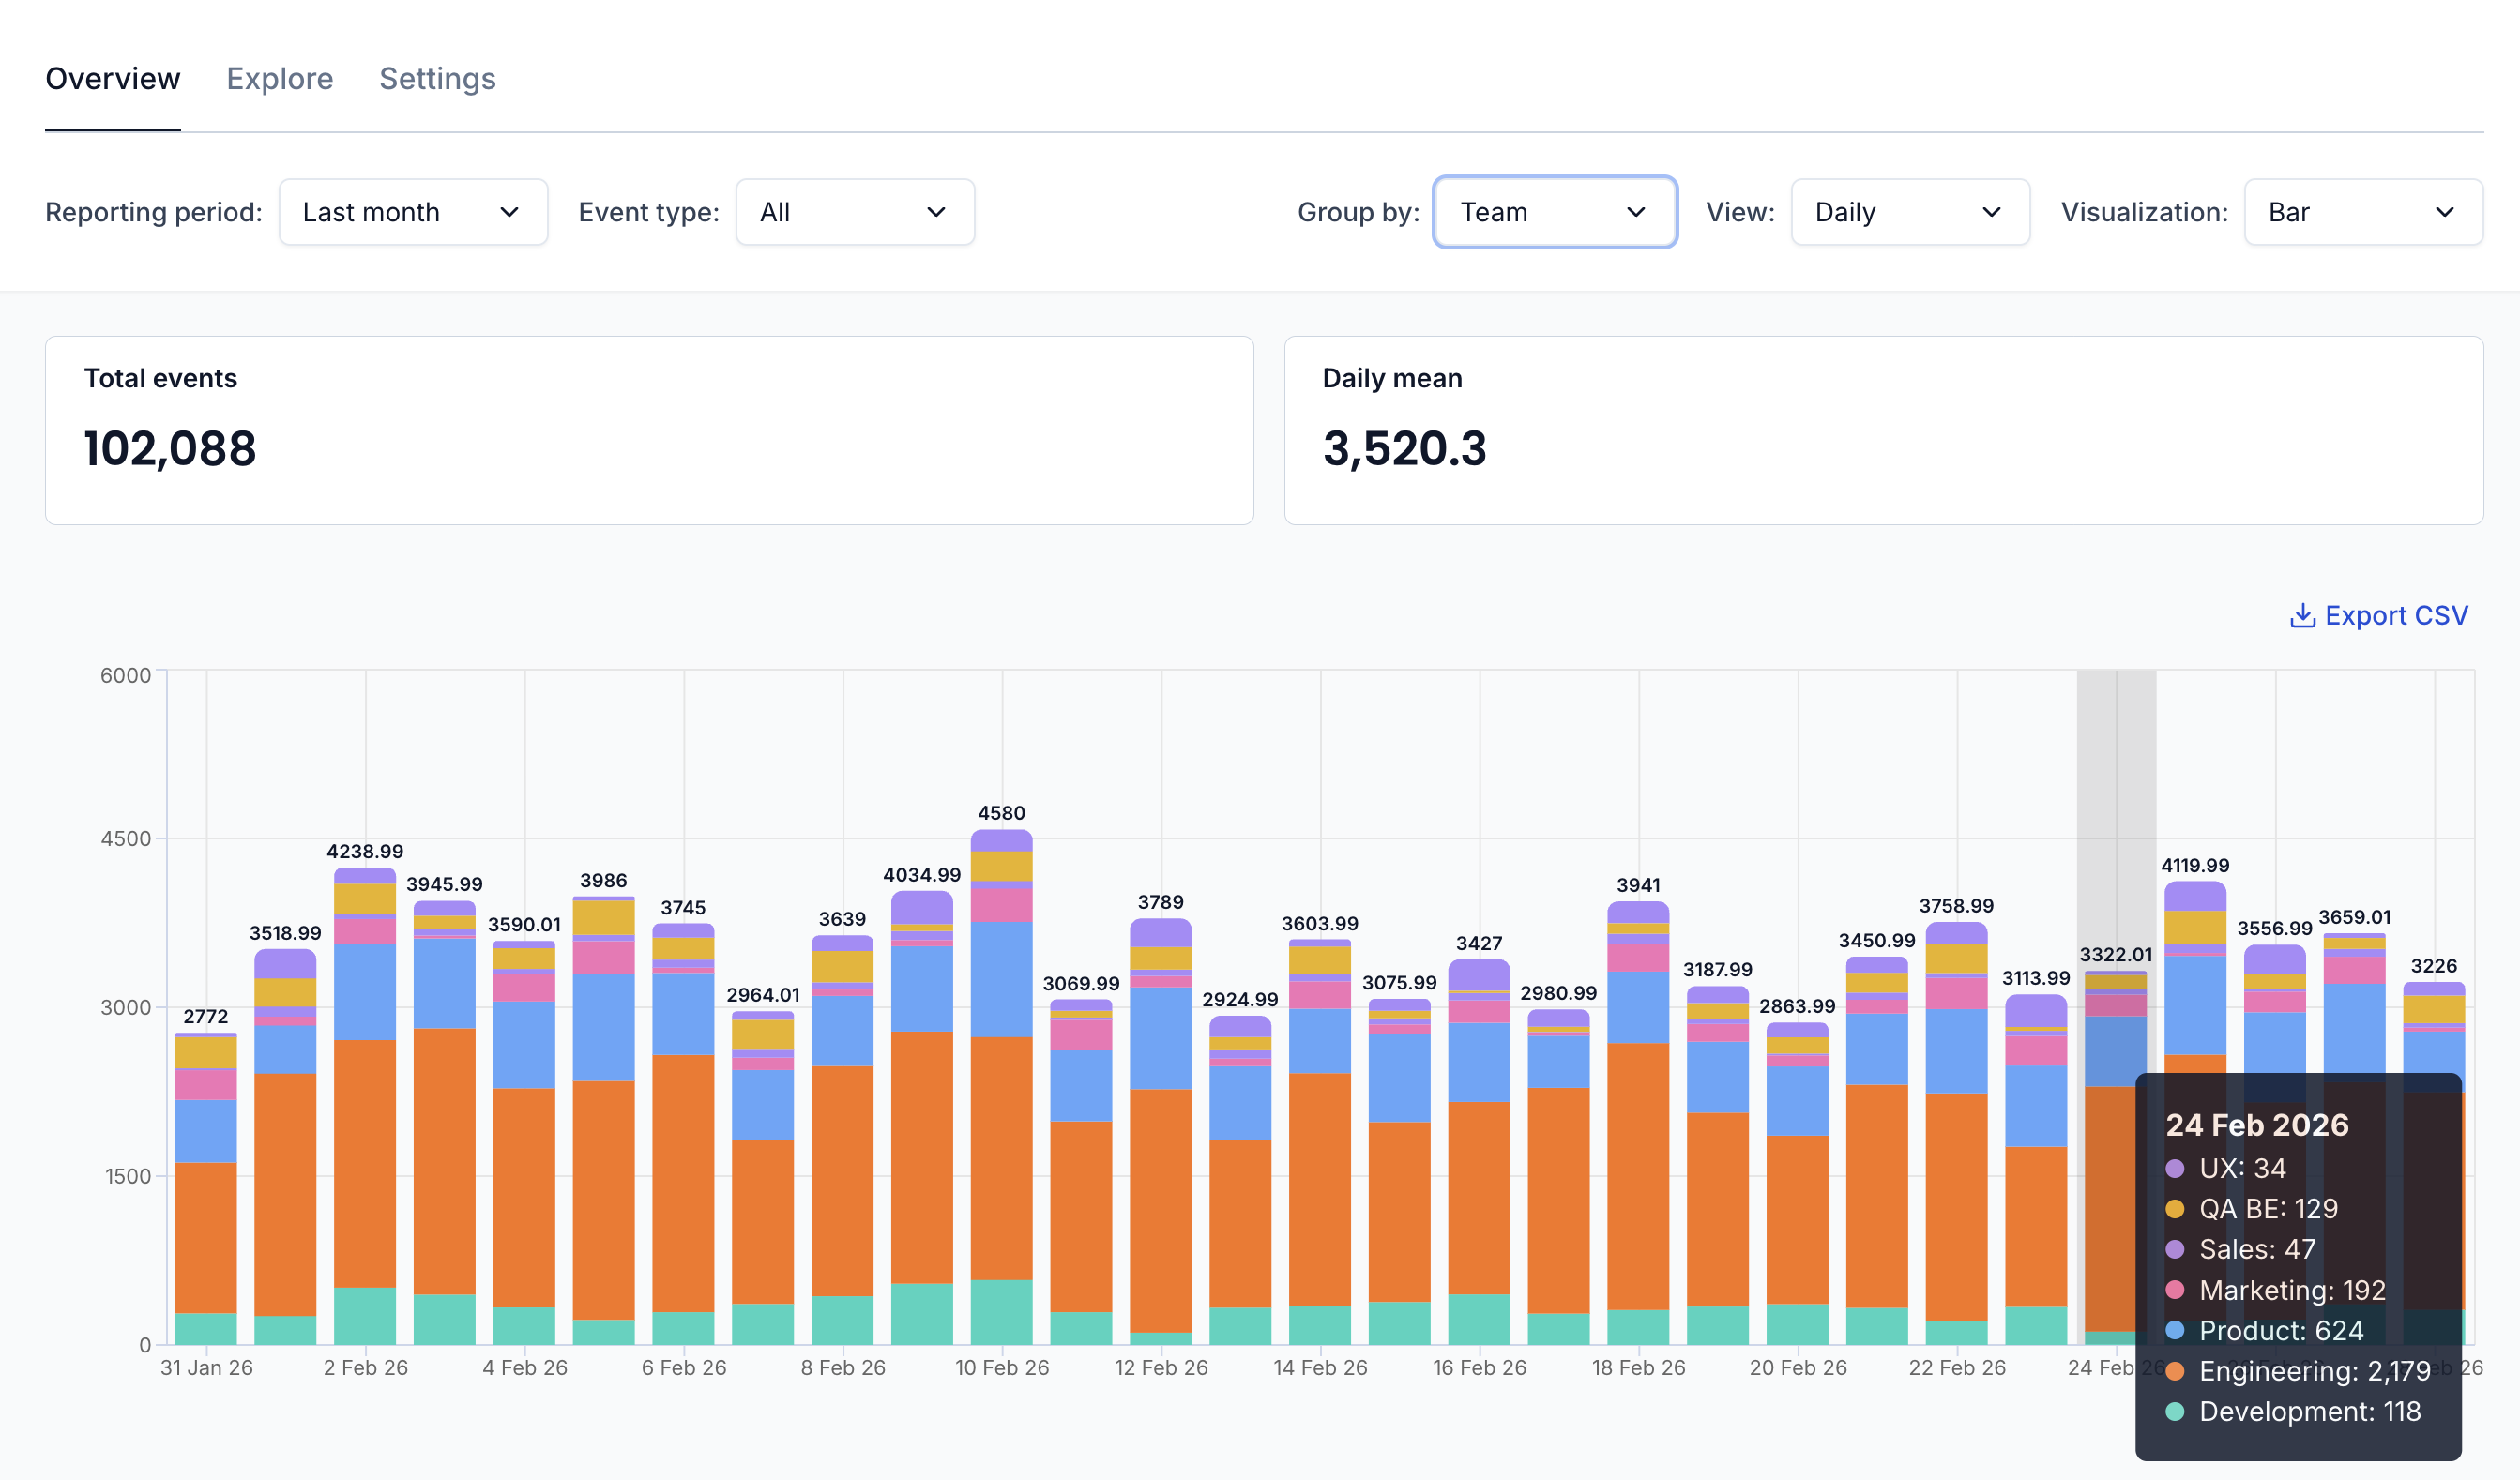This screenshot has width=2520, height=1480.
Task: Click the 2 Feb 26 axis label
Action: coord(365,1368)
